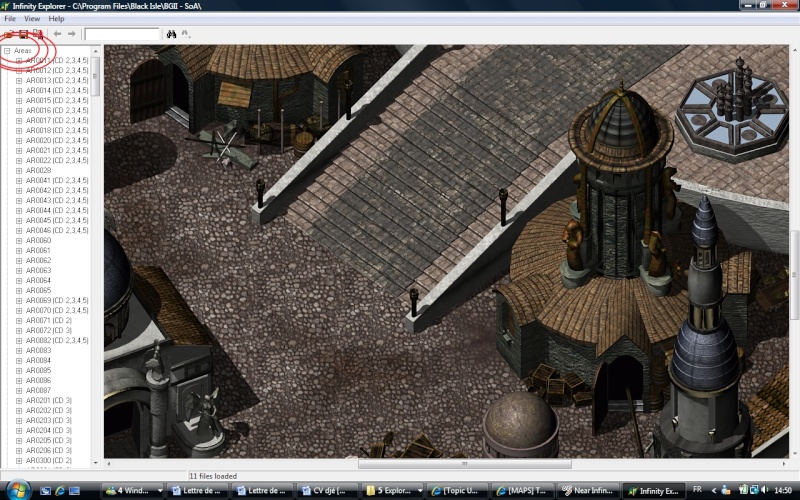Select tree item AR0202 (CD 3)

[49, 411]
